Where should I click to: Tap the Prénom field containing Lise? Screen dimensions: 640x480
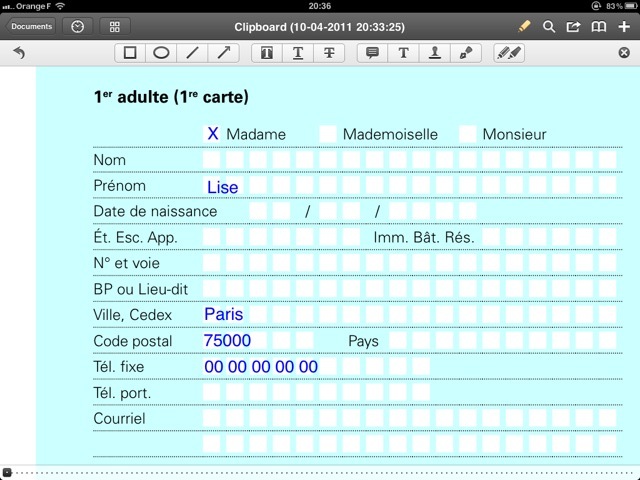(x=223, y=186)
